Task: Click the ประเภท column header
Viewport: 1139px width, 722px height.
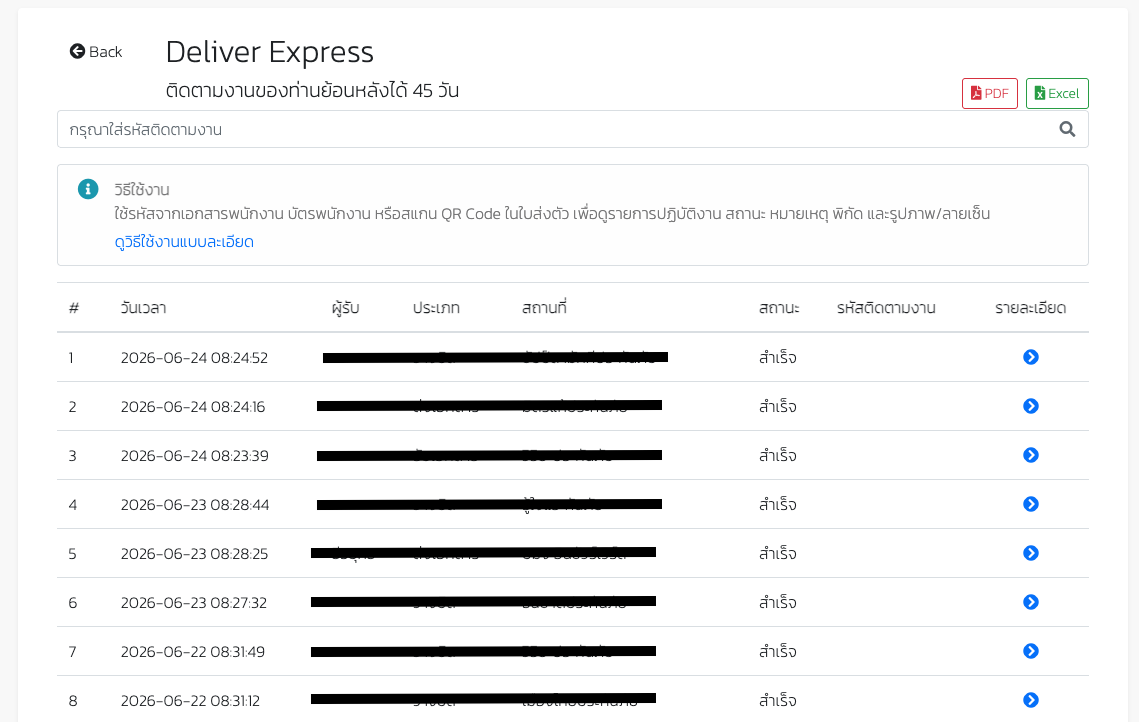Action: [x=436, y=308]
